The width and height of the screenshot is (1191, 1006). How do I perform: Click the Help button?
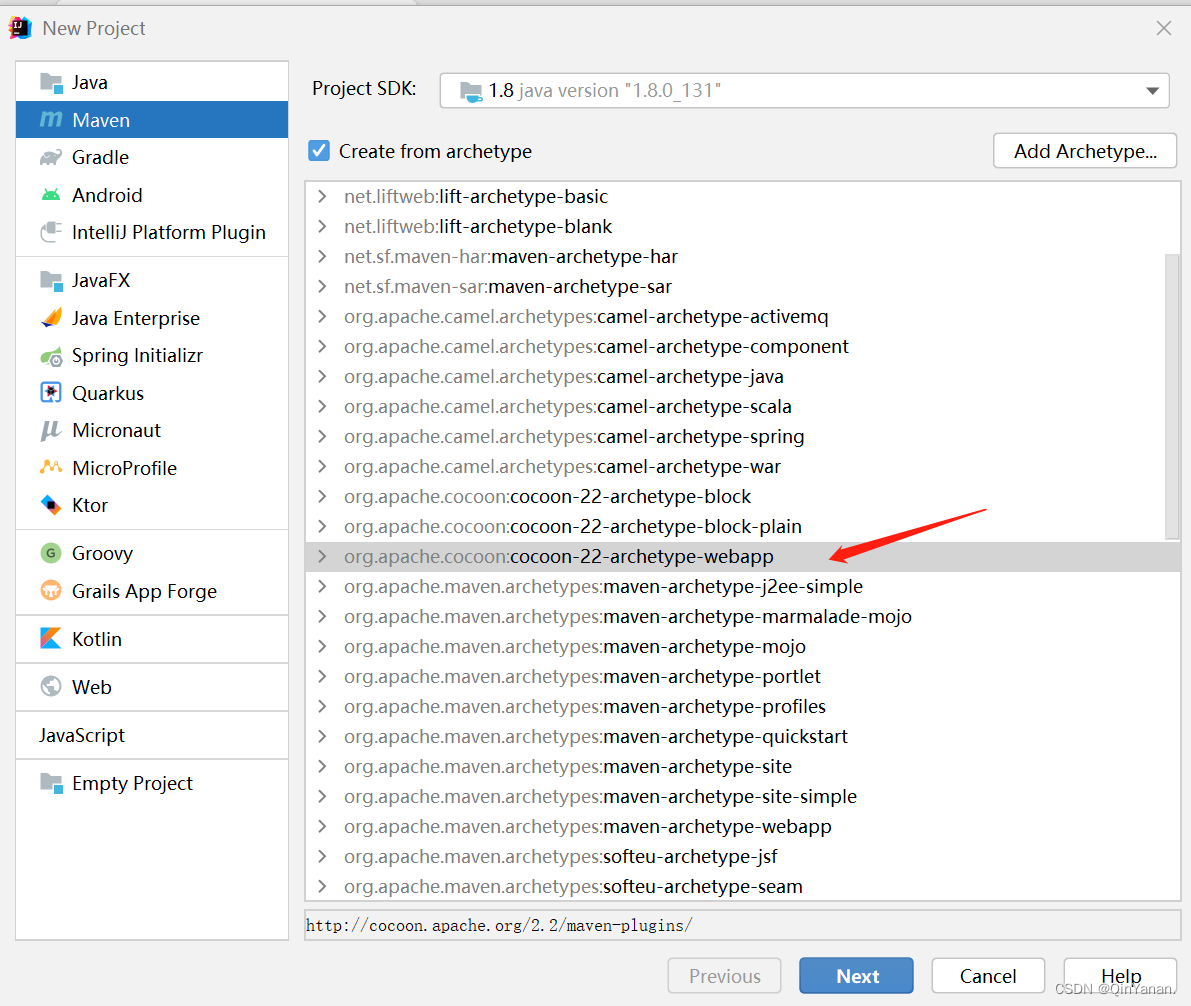(x=1120, y=976)
